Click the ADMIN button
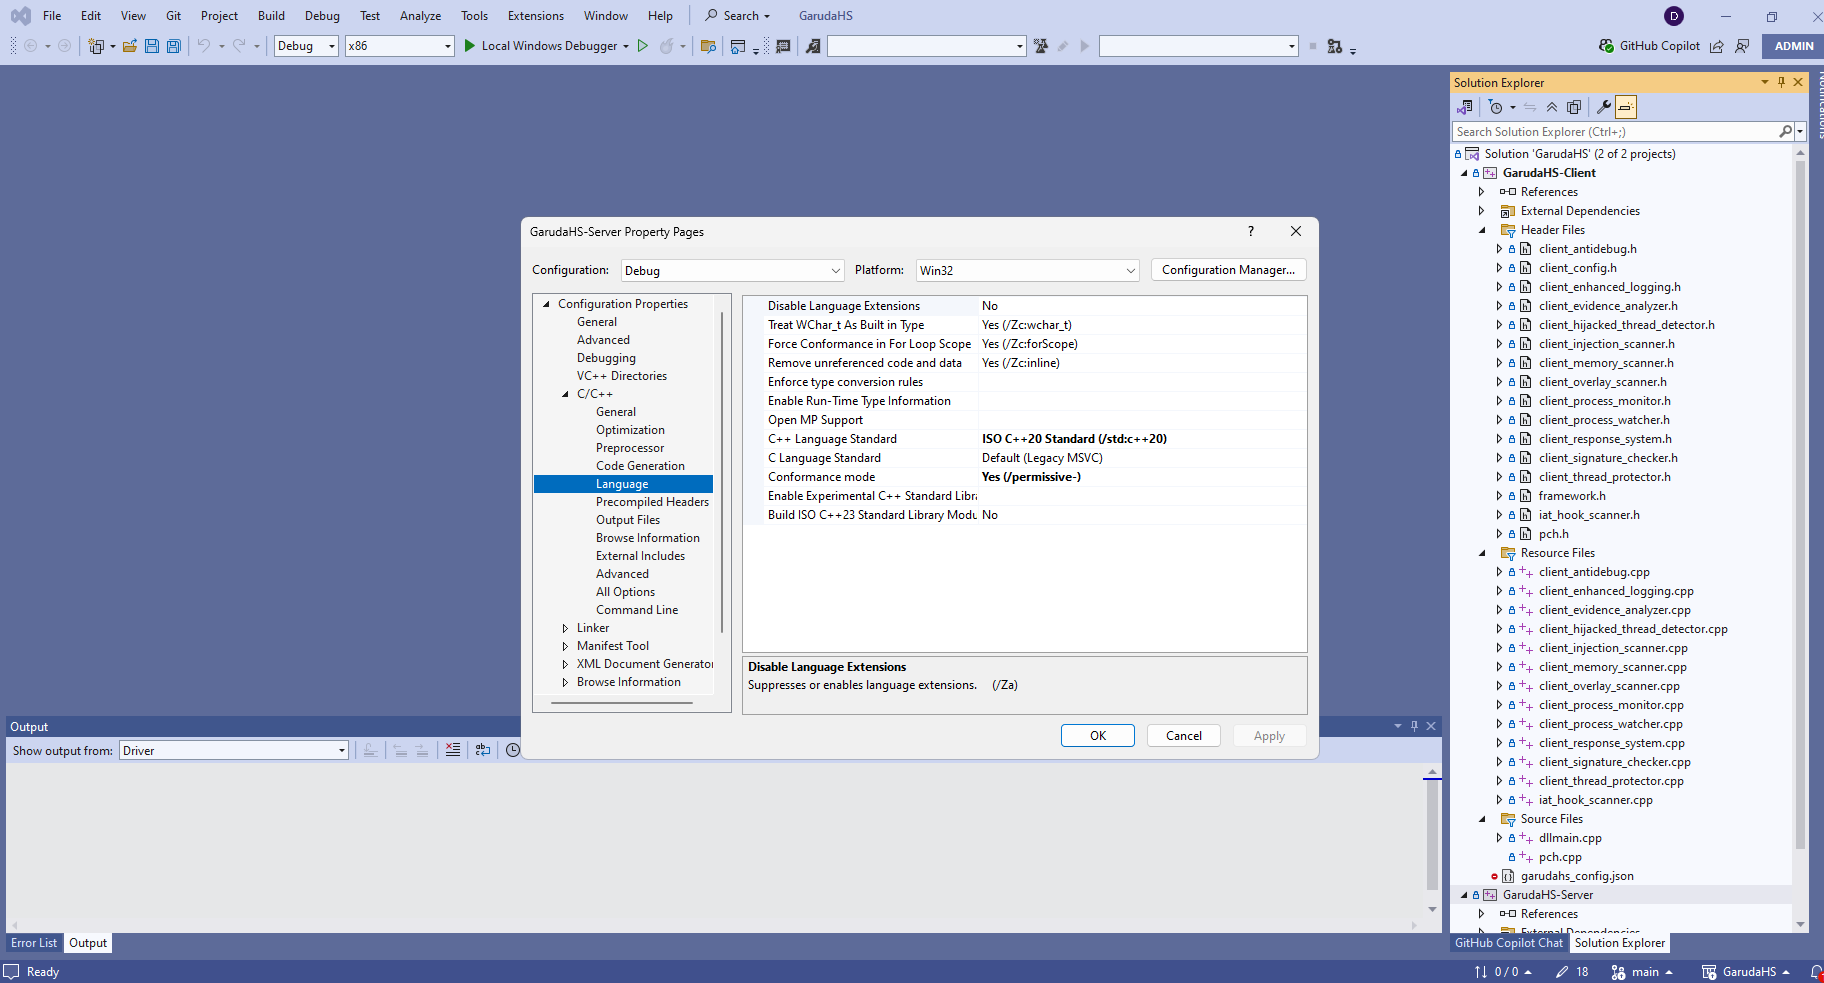The height and width of the screenshot is (983, 1824). 1794,46
